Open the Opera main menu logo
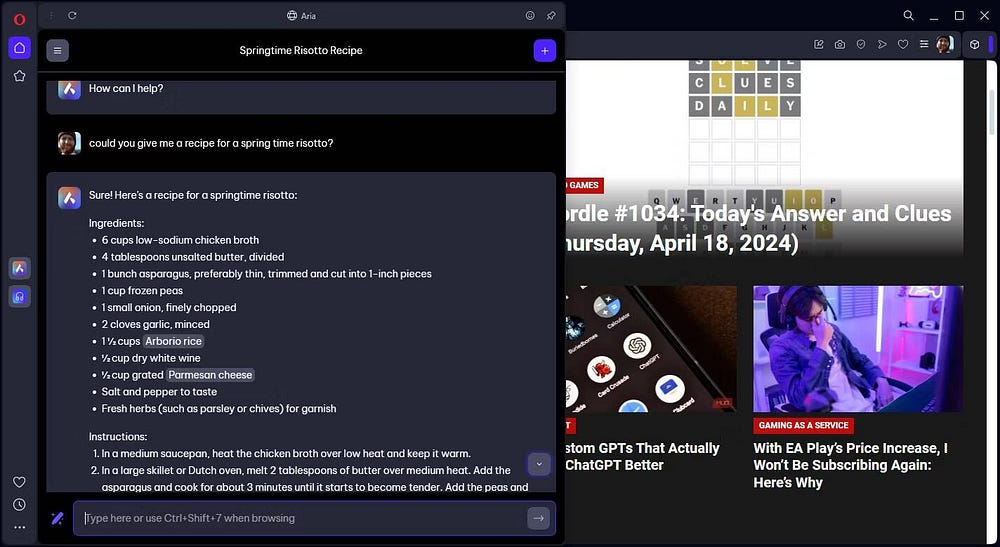 click(x=19, y=19)
